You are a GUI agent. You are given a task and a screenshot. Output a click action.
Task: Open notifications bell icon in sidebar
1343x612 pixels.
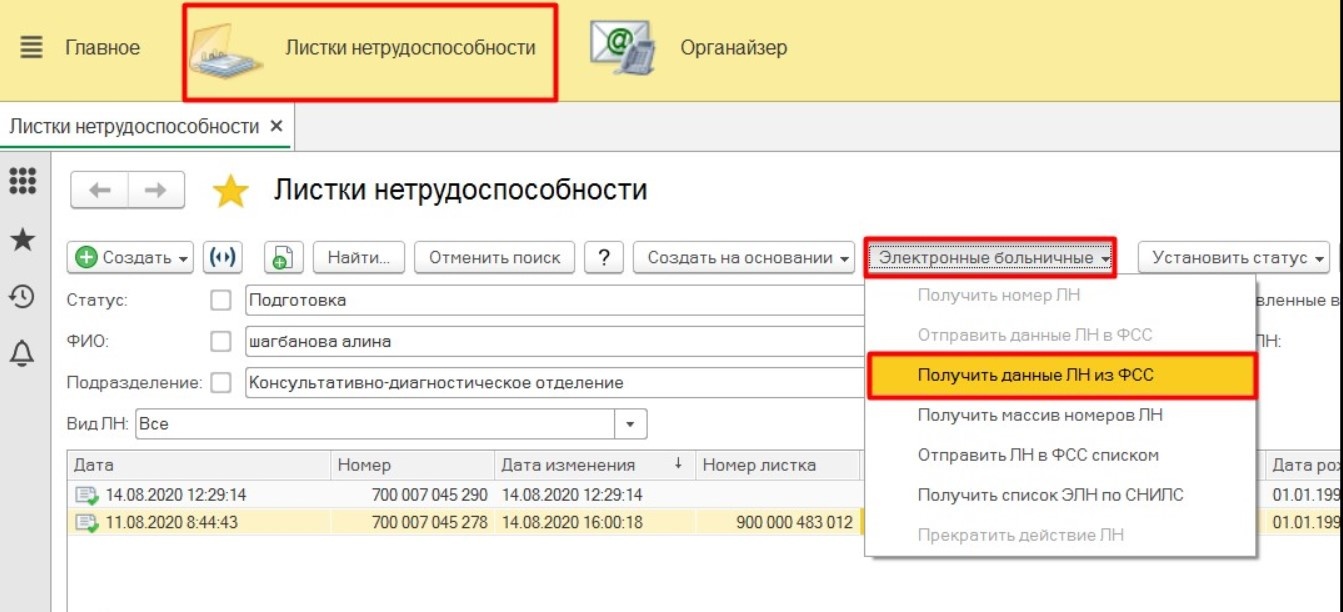point(22,353)
